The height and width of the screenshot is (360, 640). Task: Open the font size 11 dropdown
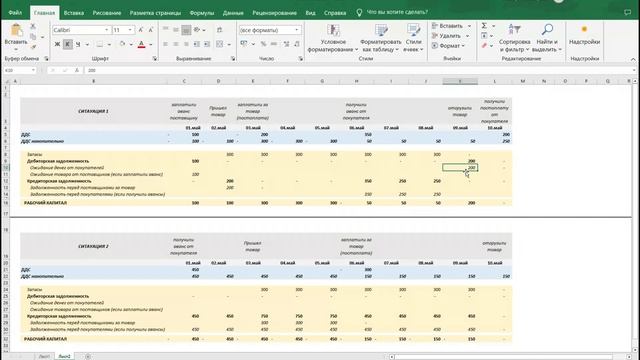tap(130, 30)
